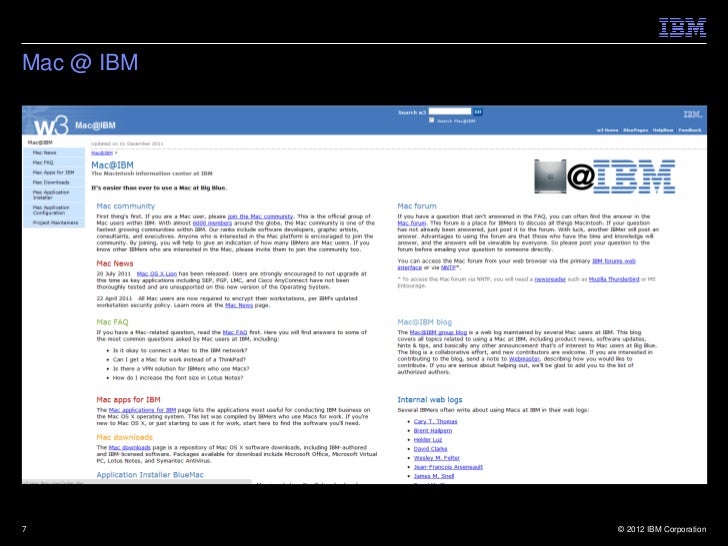Open Feedback in the header
Viewport: 728px width, 546px height.
tap(689, 130)
